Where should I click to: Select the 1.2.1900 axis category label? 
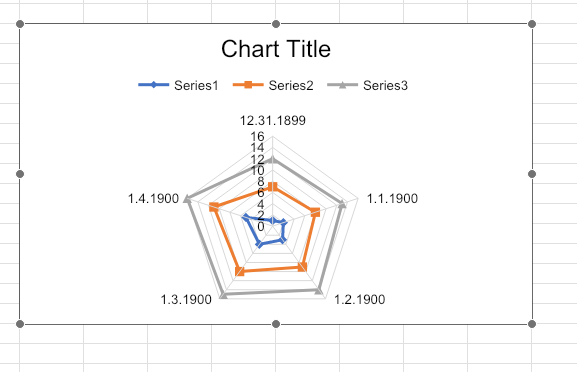click(360, 300)
